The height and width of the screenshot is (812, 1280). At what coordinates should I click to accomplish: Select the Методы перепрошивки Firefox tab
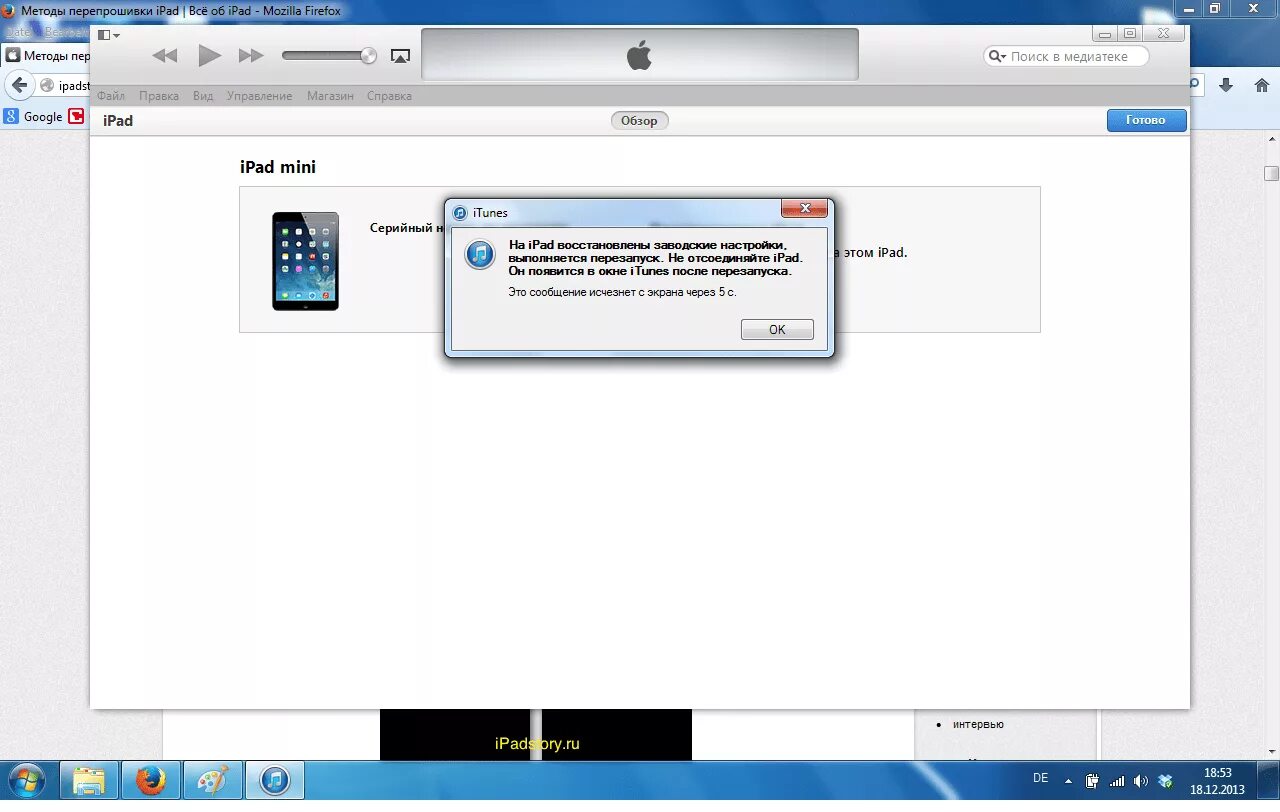pyautogui.click(x=46, y=56)
